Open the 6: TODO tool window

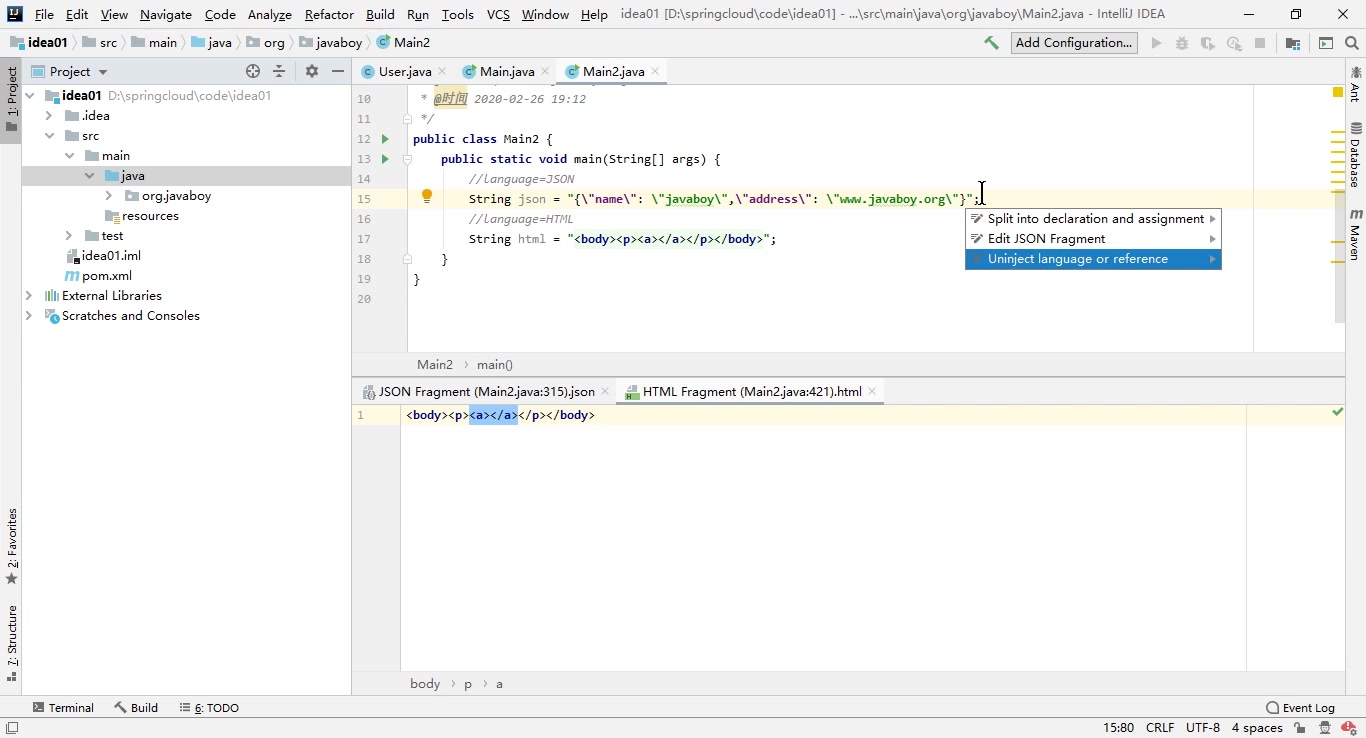(x=209, y=708)
